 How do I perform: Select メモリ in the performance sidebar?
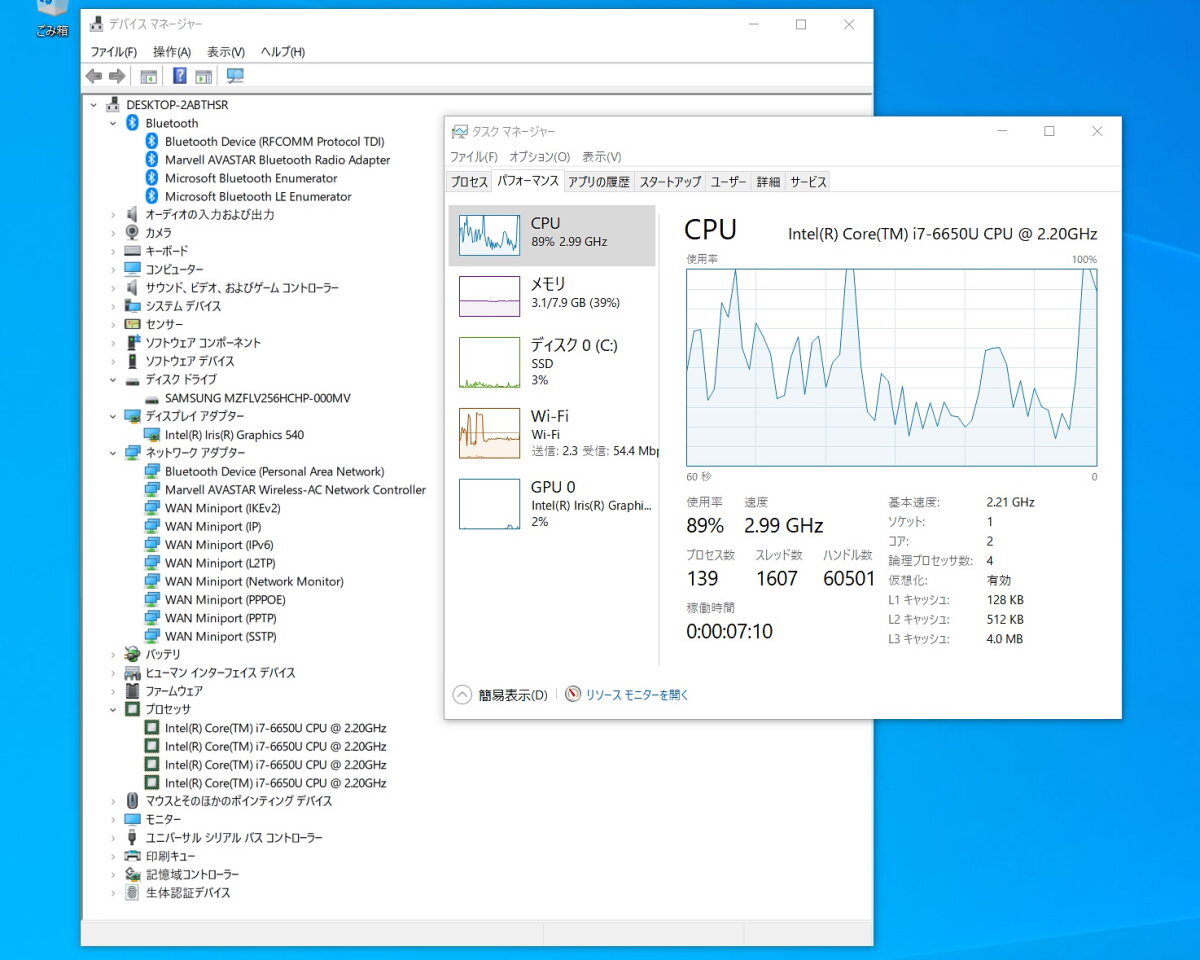tap(552, 296)
